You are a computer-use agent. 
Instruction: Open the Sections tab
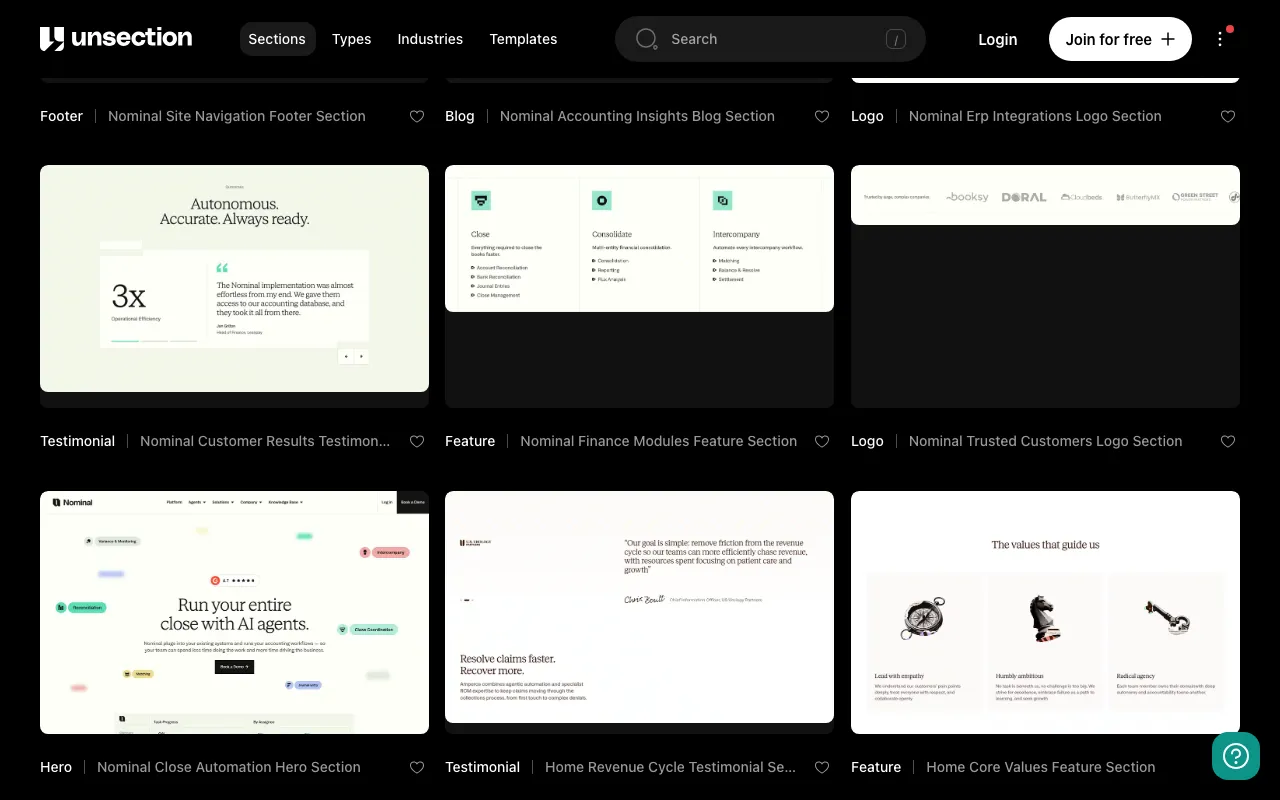click(277, 39)
